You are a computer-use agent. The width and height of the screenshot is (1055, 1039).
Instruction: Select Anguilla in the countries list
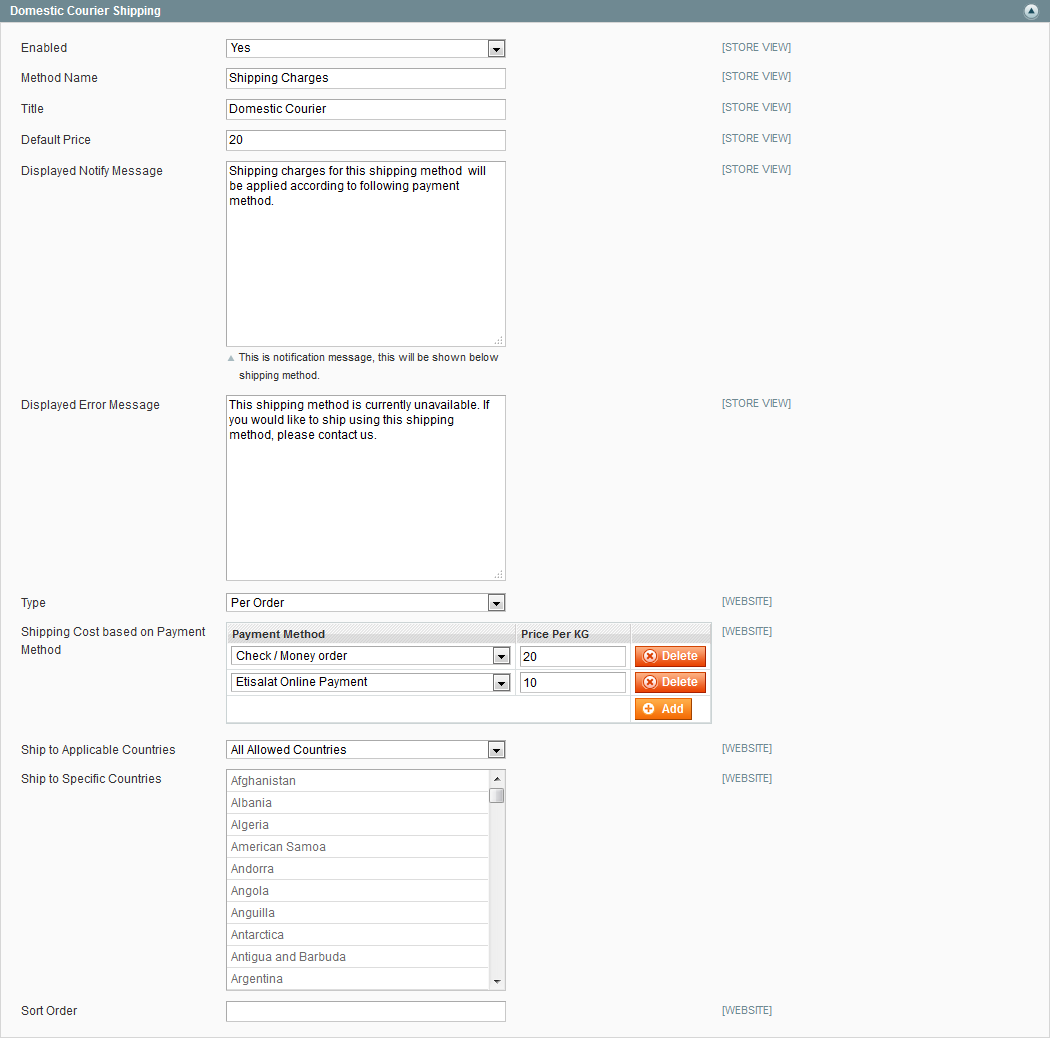coord(357,913)
